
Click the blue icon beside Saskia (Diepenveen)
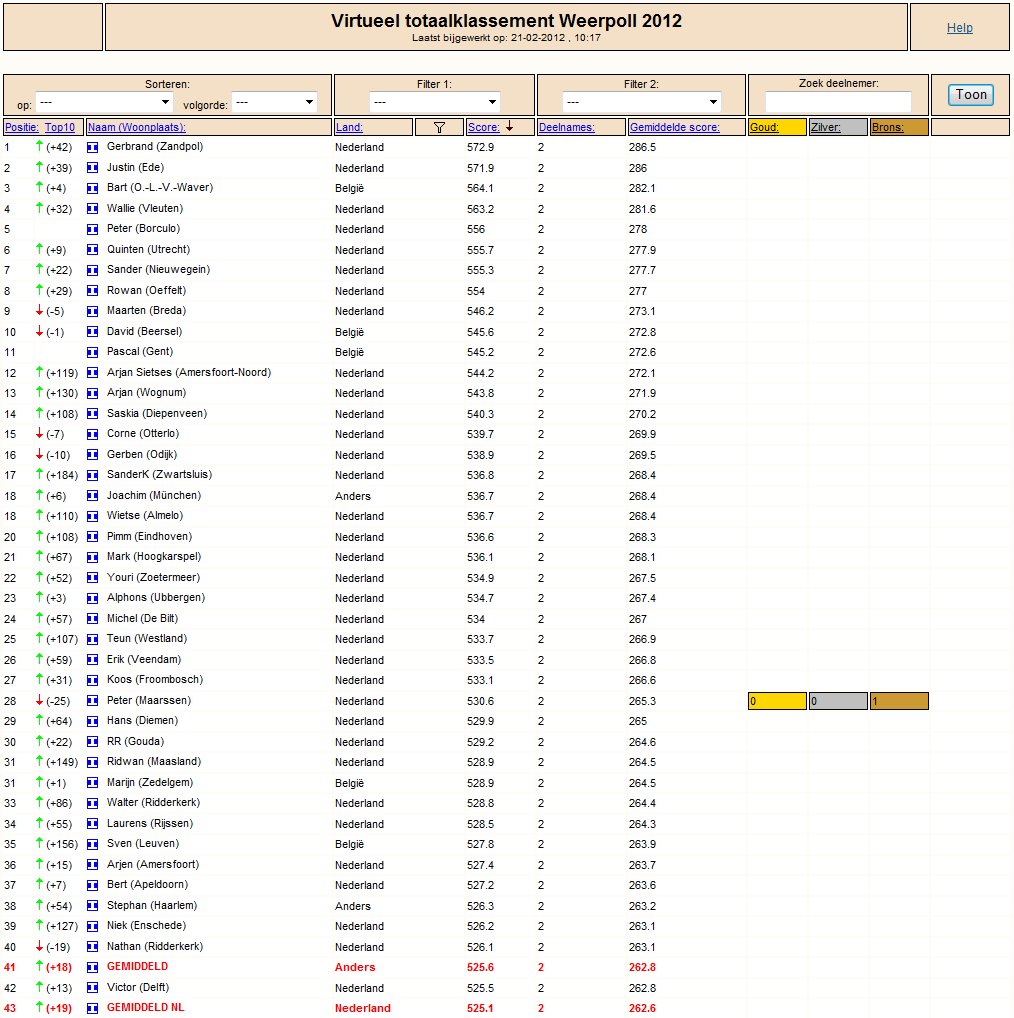coord(93,414)
